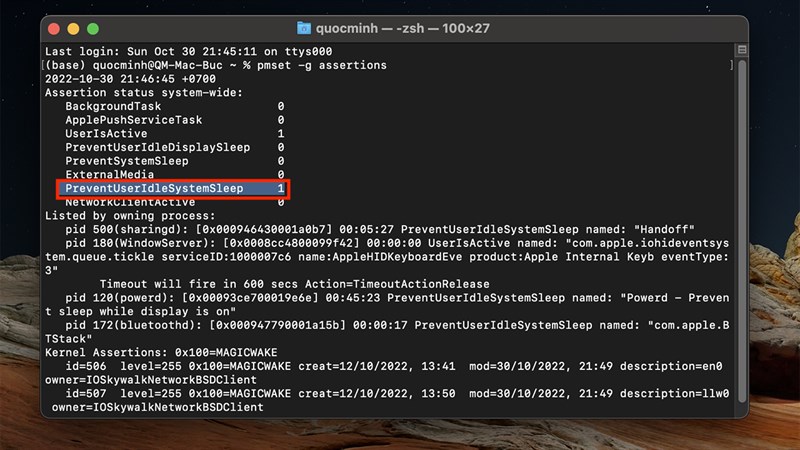
Task: Click the 'ApplePushServiceTask' row
Action: click(174, 120)
